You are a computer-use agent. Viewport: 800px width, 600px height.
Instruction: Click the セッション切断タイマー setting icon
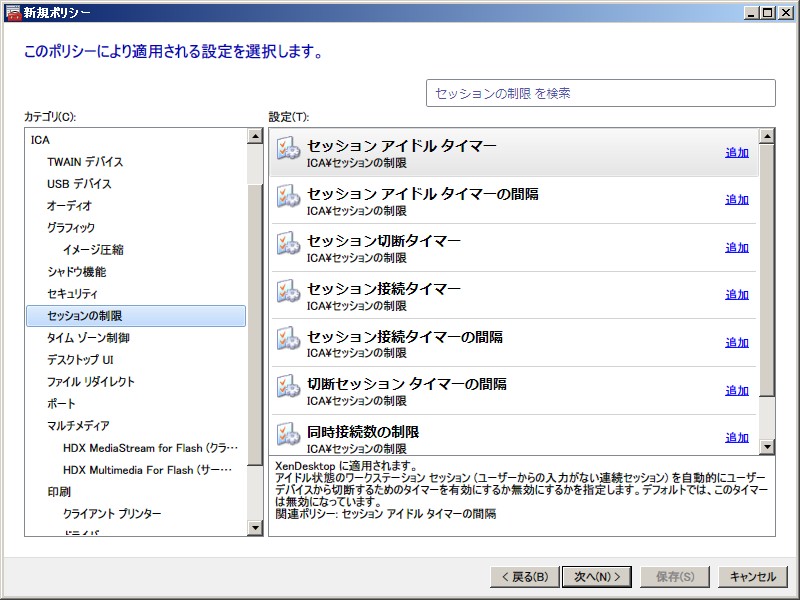point(288,247)
